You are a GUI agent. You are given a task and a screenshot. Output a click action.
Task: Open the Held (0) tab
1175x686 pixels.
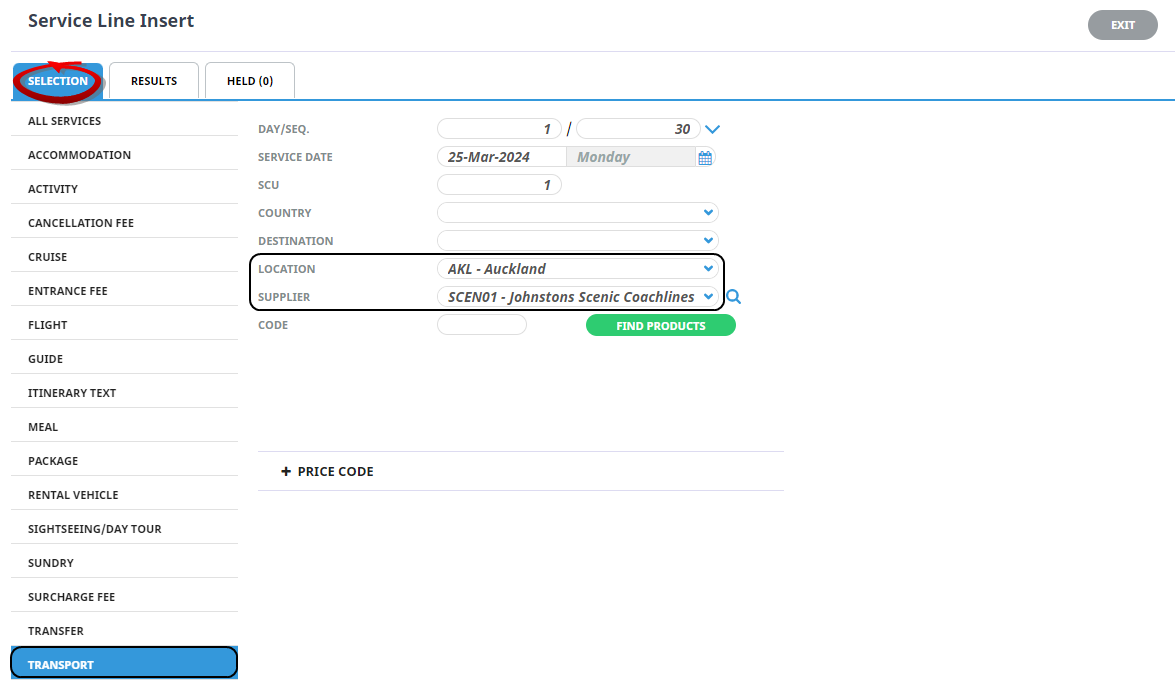tap(249, 81)
